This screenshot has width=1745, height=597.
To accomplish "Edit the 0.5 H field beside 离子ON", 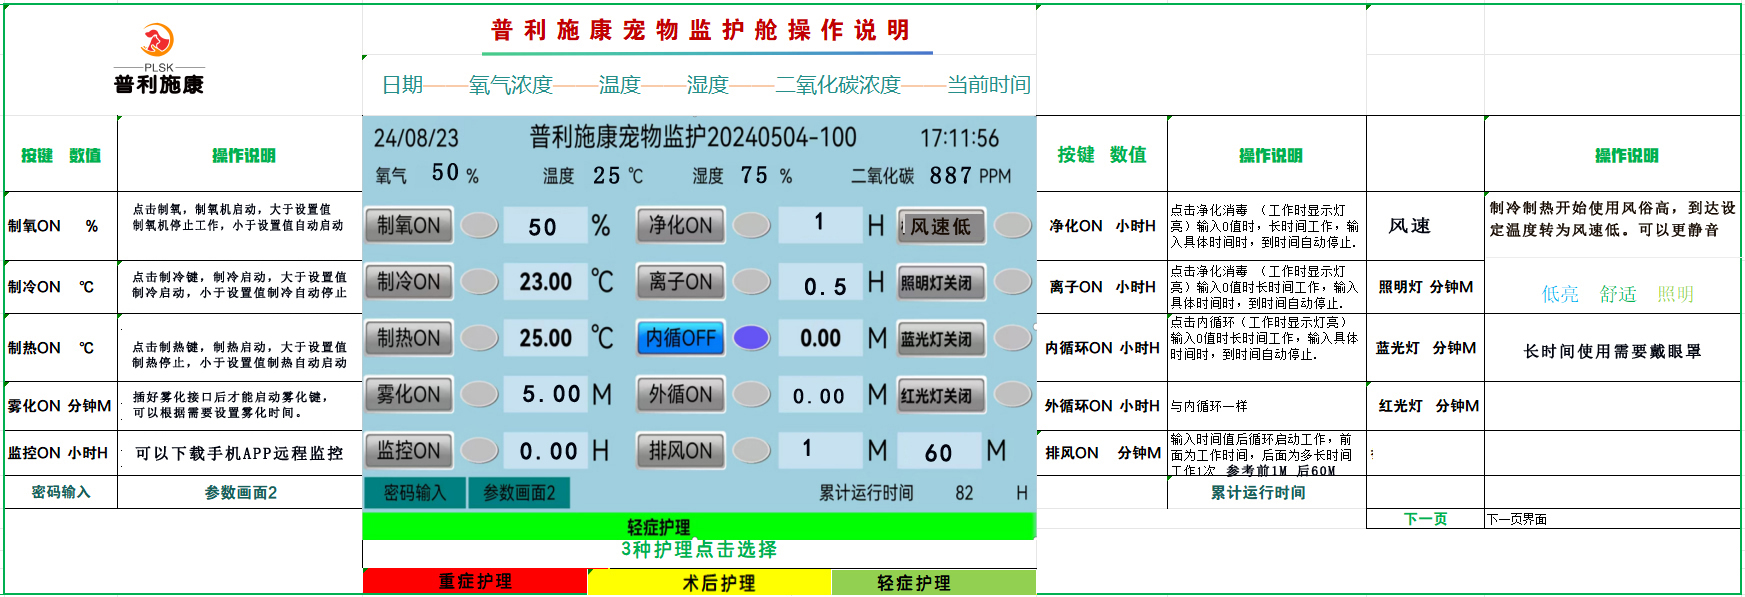I will [820, 282].
